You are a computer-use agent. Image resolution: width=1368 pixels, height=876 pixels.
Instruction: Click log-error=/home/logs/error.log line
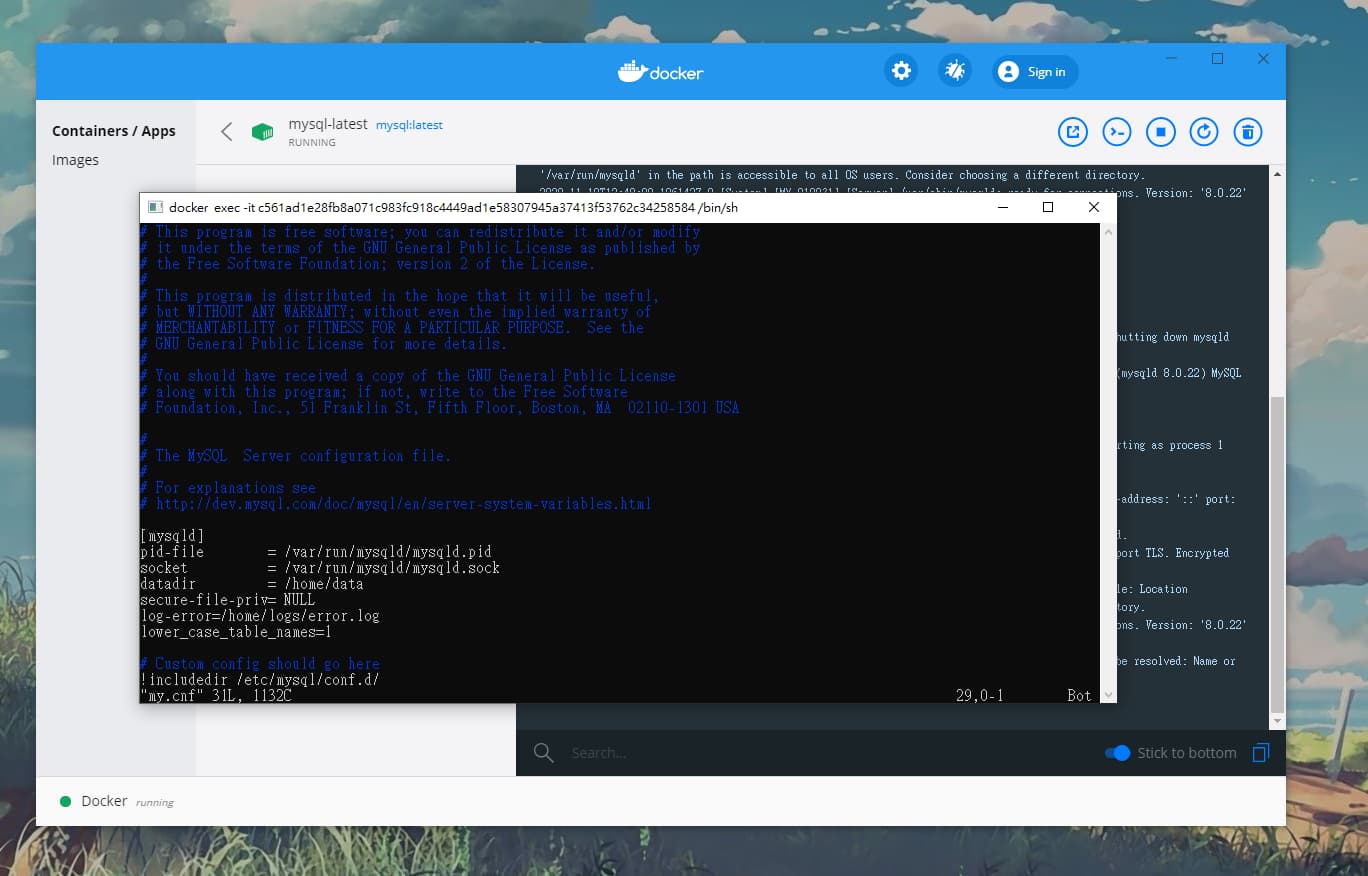(260, 616)
